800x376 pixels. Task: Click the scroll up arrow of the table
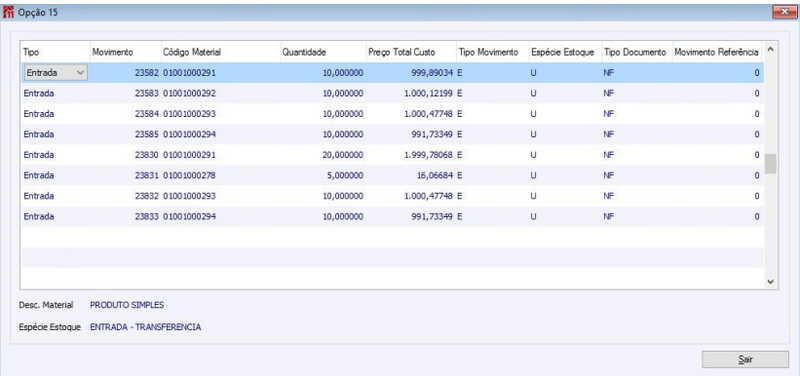coord(770,49)
